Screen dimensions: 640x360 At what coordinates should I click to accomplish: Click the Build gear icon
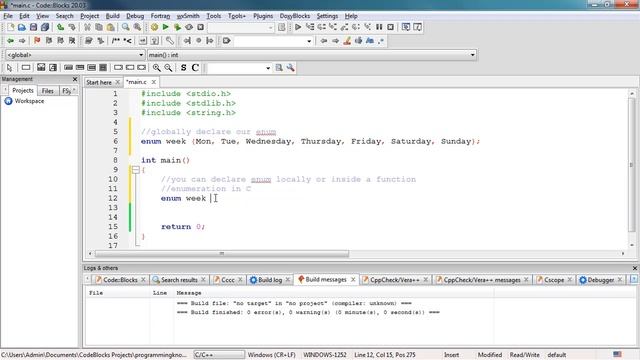click(154, 27)
